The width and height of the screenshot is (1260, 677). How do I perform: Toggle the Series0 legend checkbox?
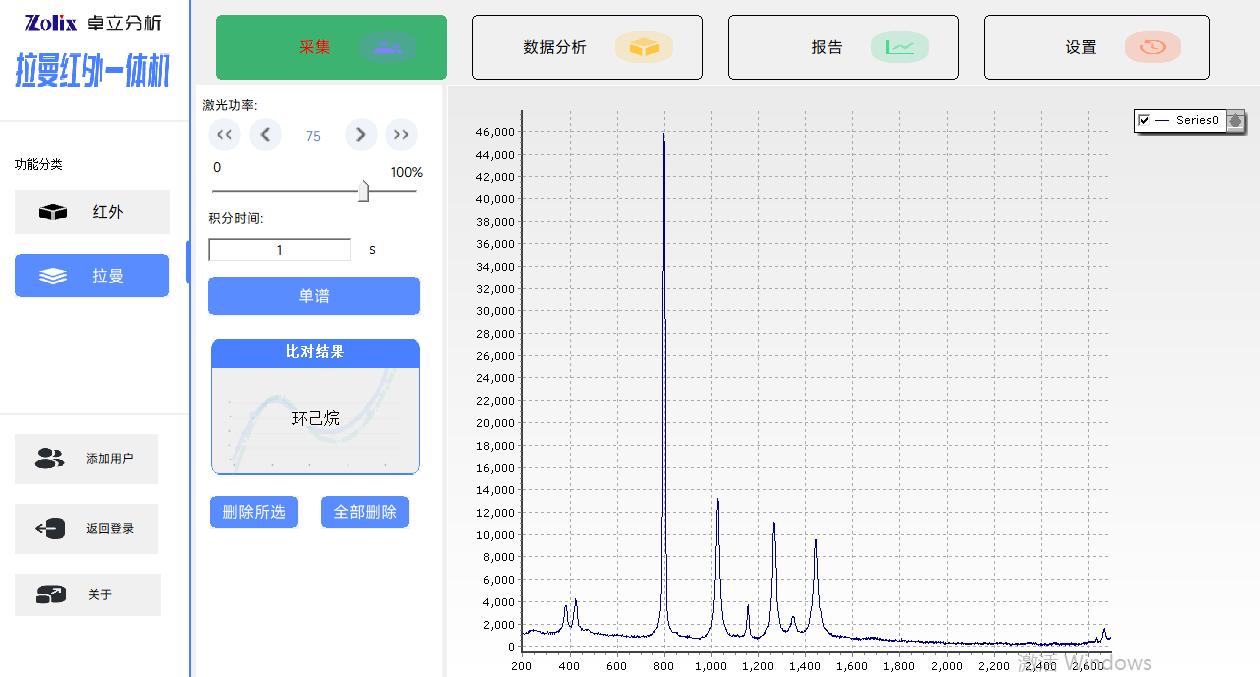click(1144, 120)
